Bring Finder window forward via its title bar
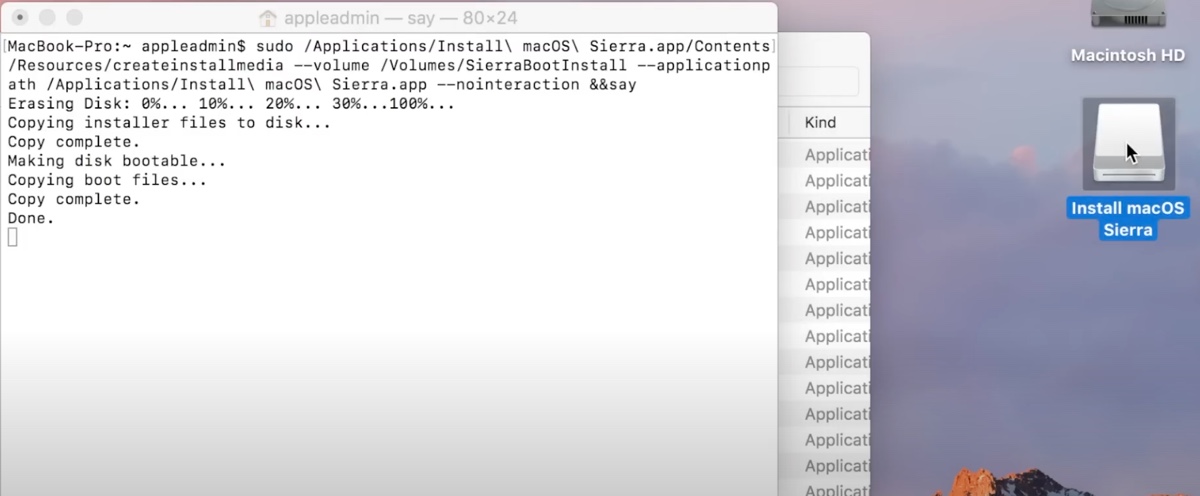Viewport: 1200px width, 496px height. (823, 48)
